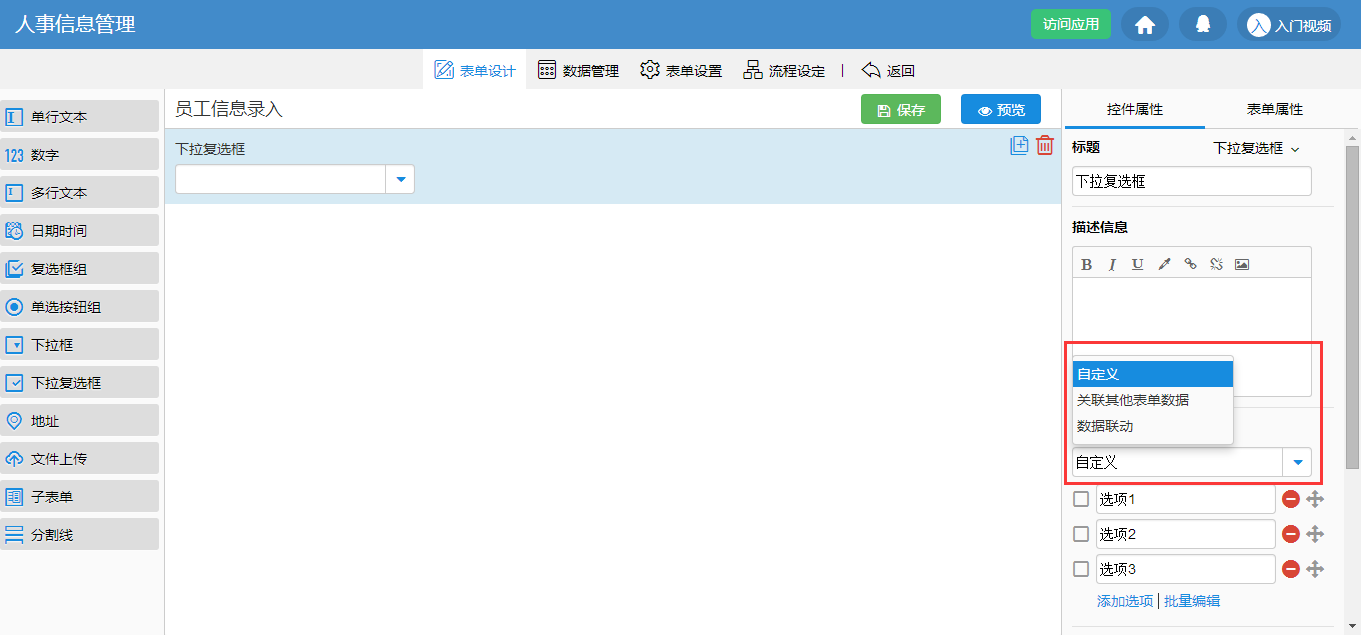Add a 下拉框 control from the sidebar
The height and width of the screenshot is (635, 1361).
click(x=80, y=344)
